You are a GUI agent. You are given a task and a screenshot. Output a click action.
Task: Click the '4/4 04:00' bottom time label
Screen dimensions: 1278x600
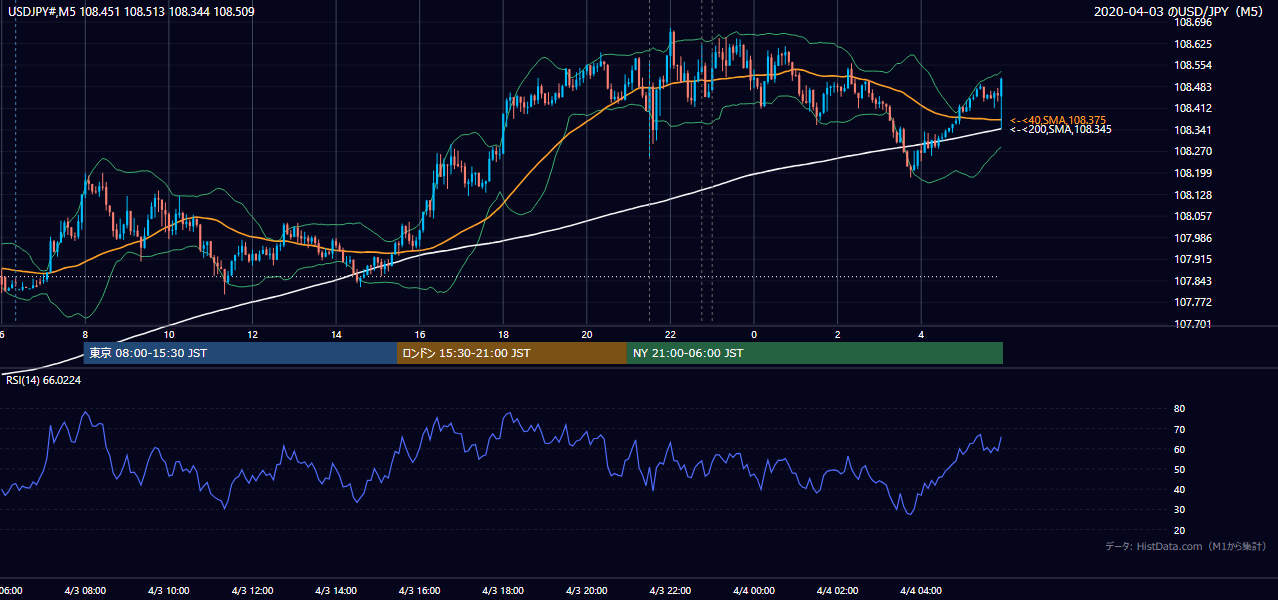921,590
